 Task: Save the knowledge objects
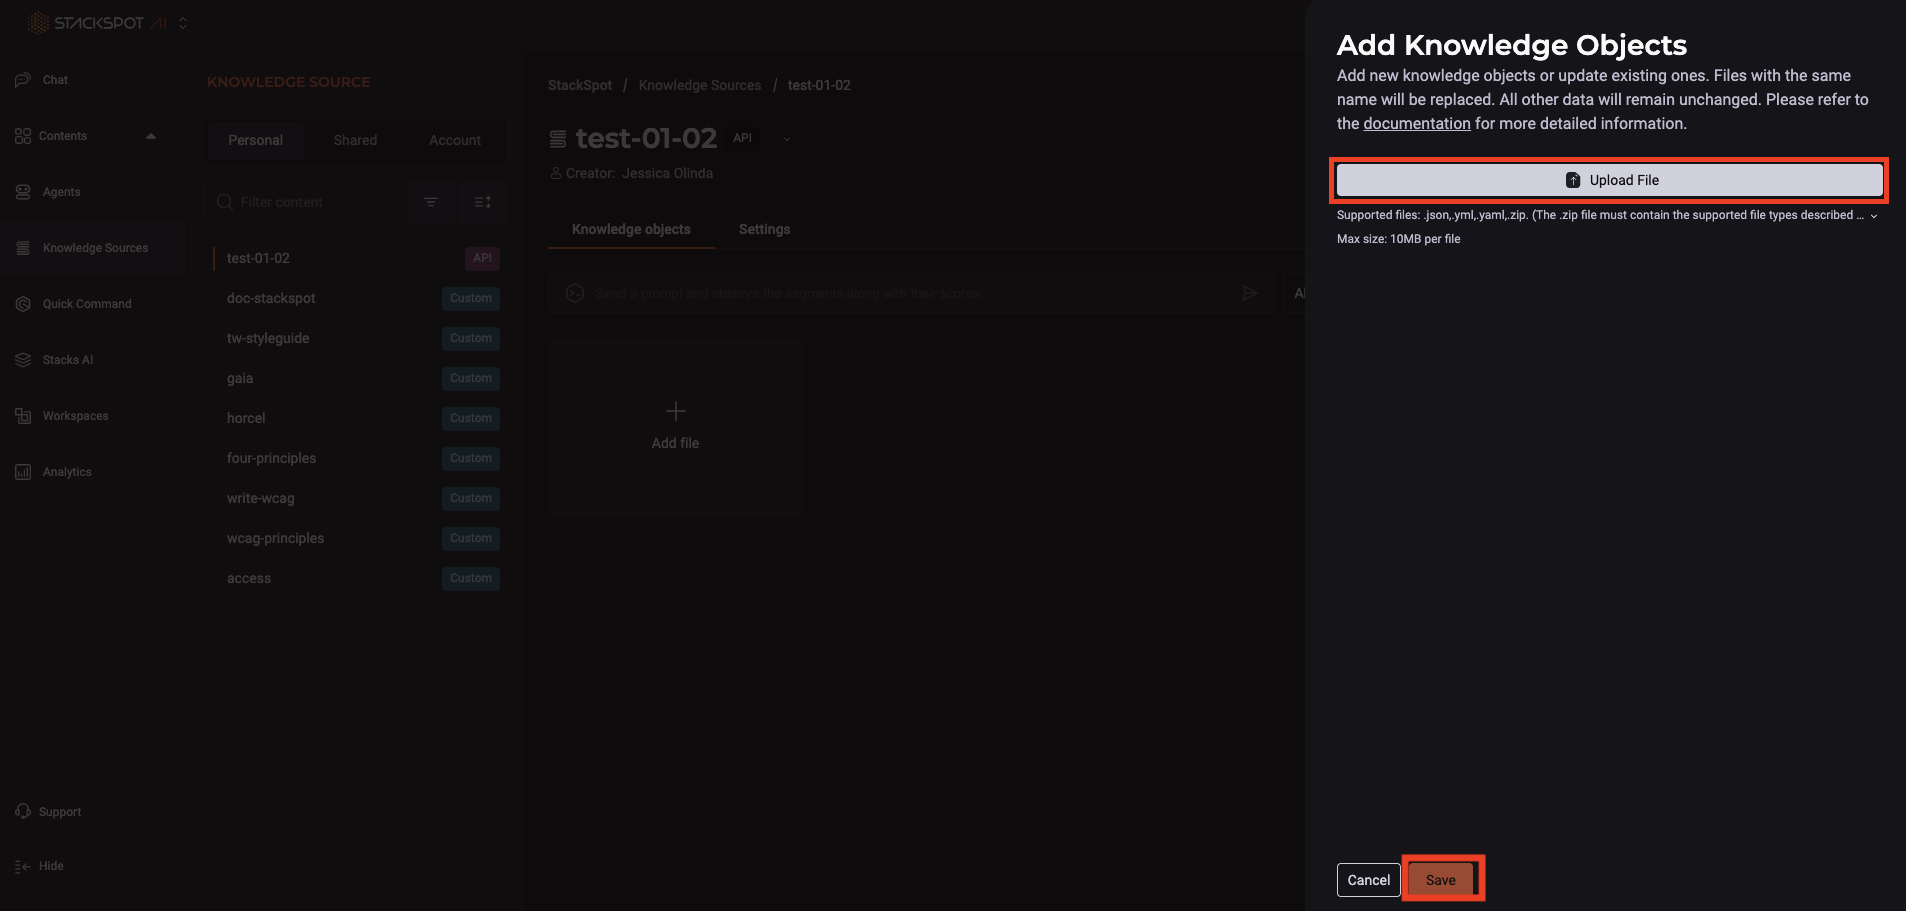1441,880
